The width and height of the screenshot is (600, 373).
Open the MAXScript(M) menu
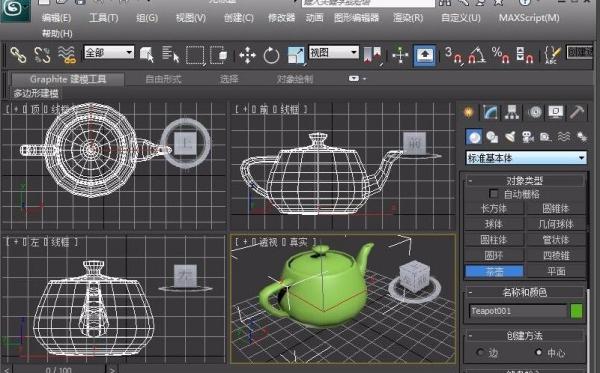529,18
